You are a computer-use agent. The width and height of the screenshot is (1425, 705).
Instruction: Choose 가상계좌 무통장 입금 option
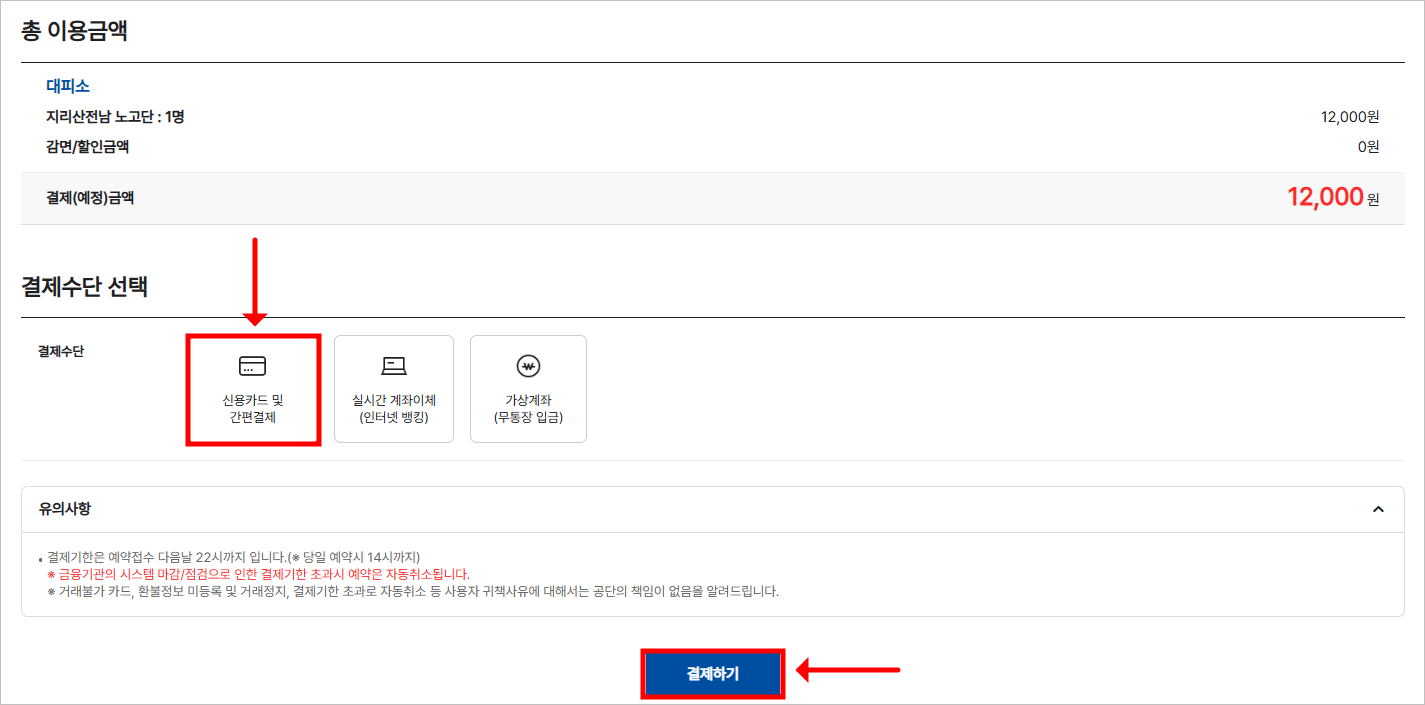528,389
